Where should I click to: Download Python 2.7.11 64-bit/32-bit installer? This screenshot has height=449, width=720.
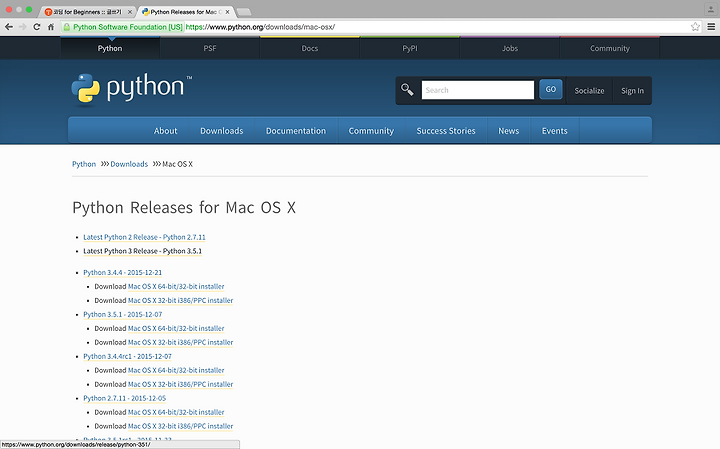coord(176,412)
